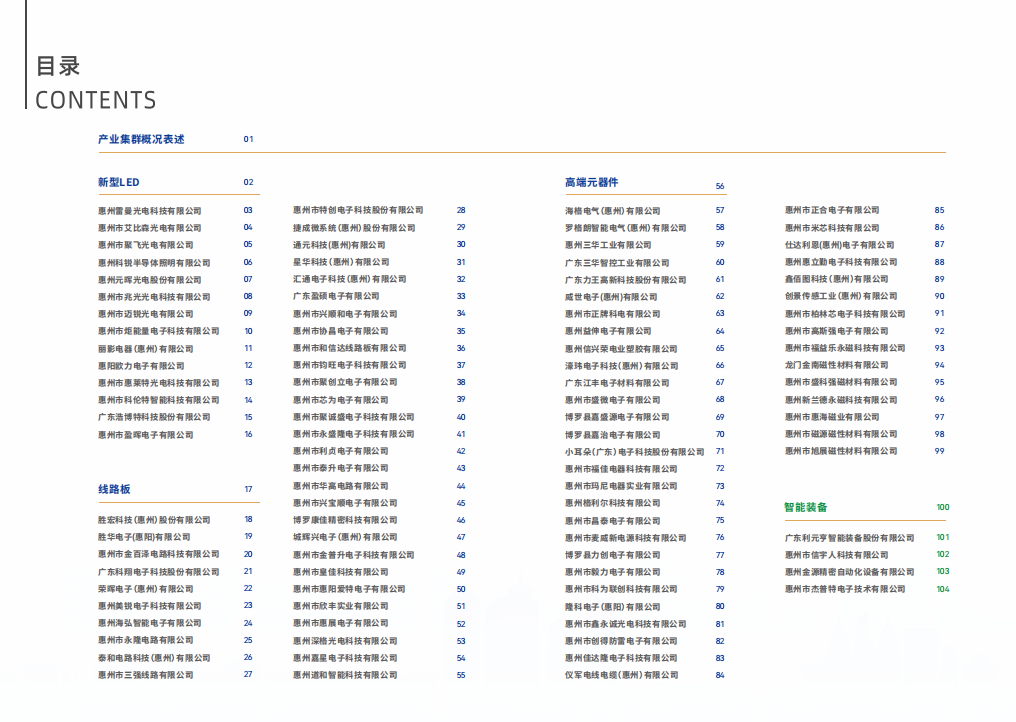This screenshot has height=722, width=1016.
Task: Select entry '惠州市盈晖电子有限公司'
Action: click(146, 435)
